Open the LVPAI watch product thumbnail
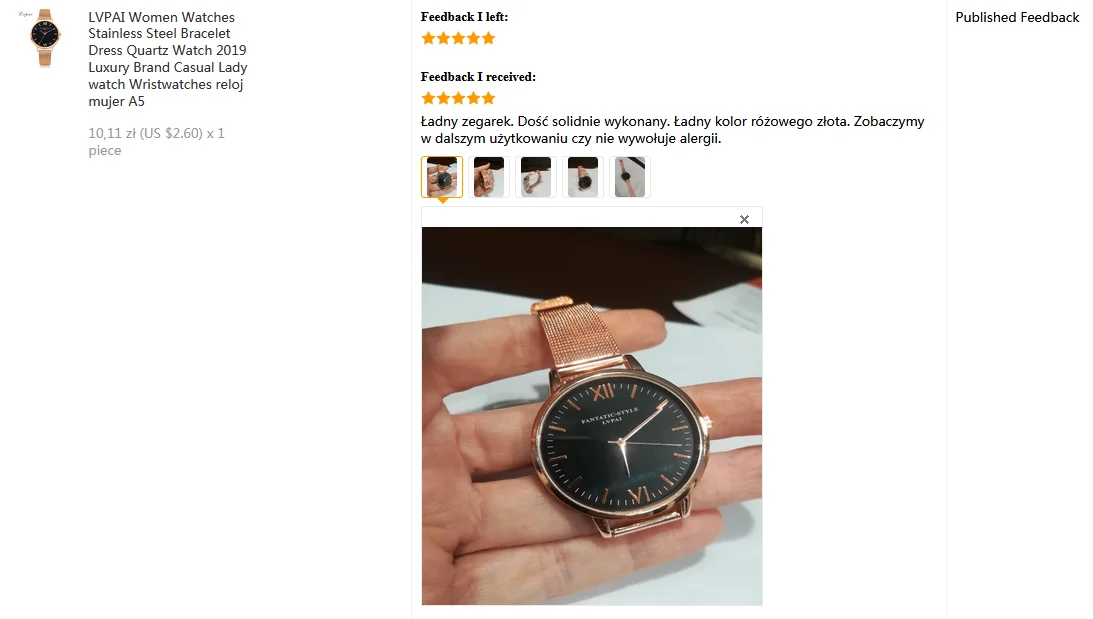The image size is (1093, 619). [44, 38]
